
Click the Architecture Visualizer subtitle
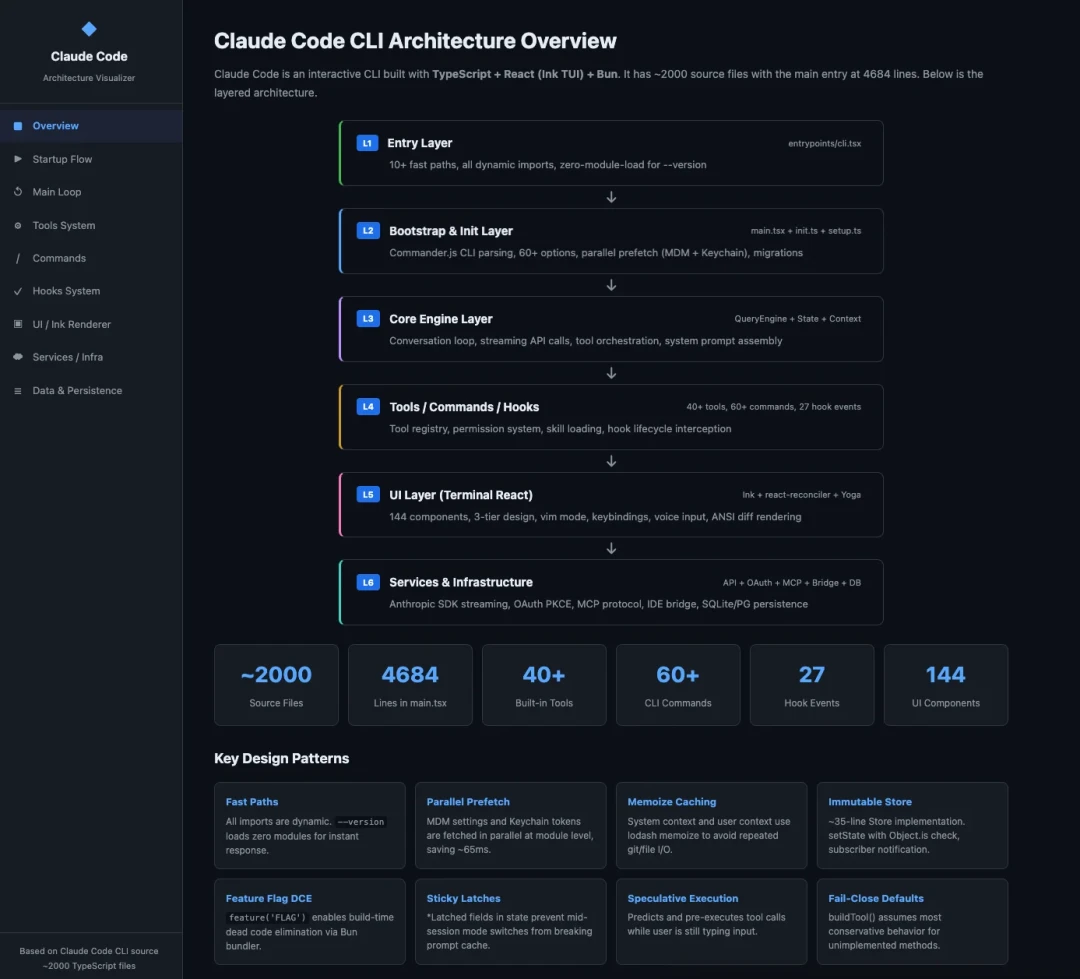click(x=89, y=78)
